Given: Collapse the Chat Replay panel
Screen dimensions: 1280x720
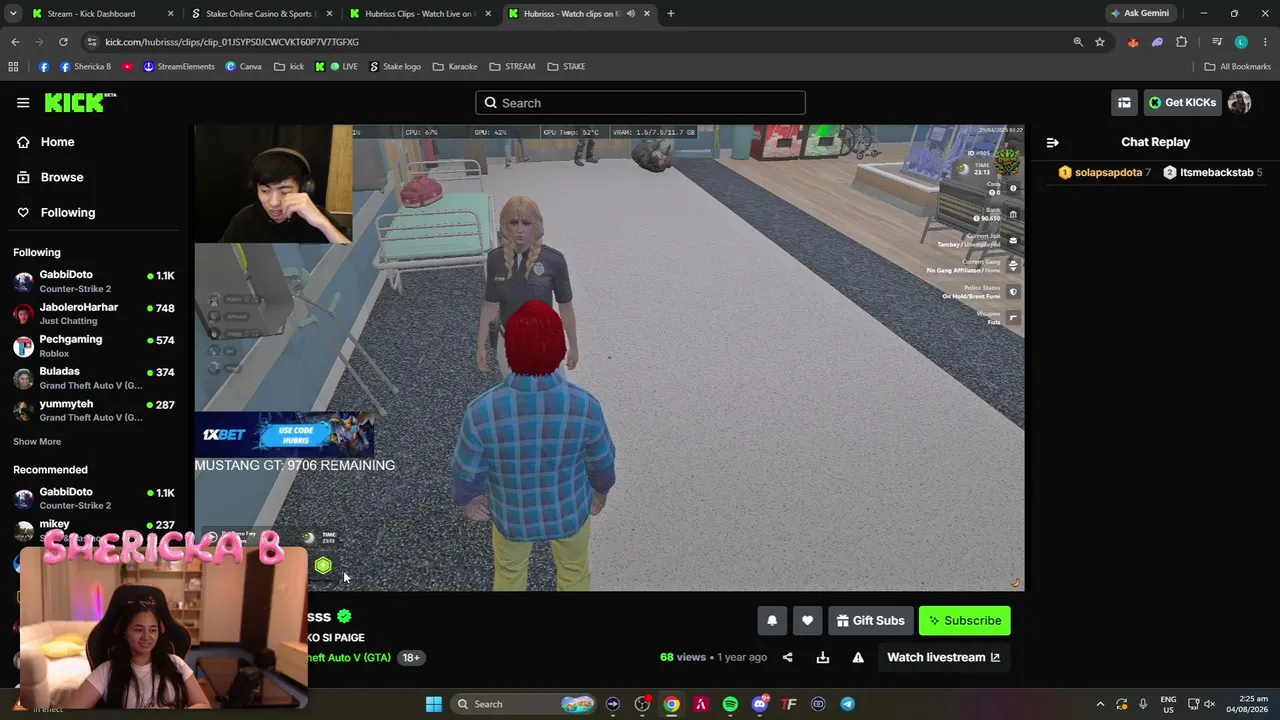Looking at the screenshot, I should point(1052,142).
